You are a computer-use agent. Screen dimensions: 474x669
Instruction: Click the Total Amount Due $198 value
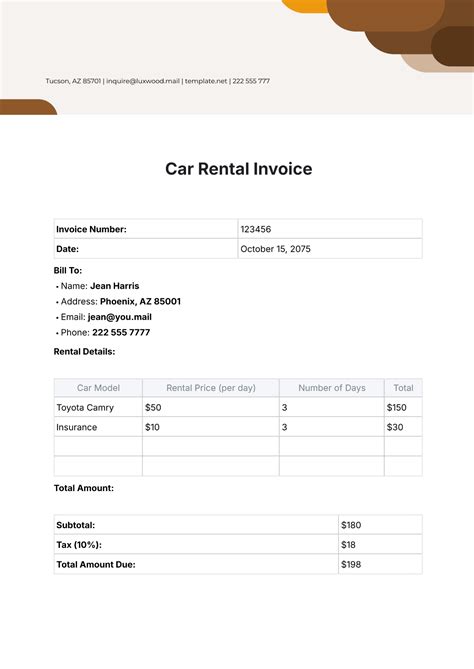coord(380,564)
